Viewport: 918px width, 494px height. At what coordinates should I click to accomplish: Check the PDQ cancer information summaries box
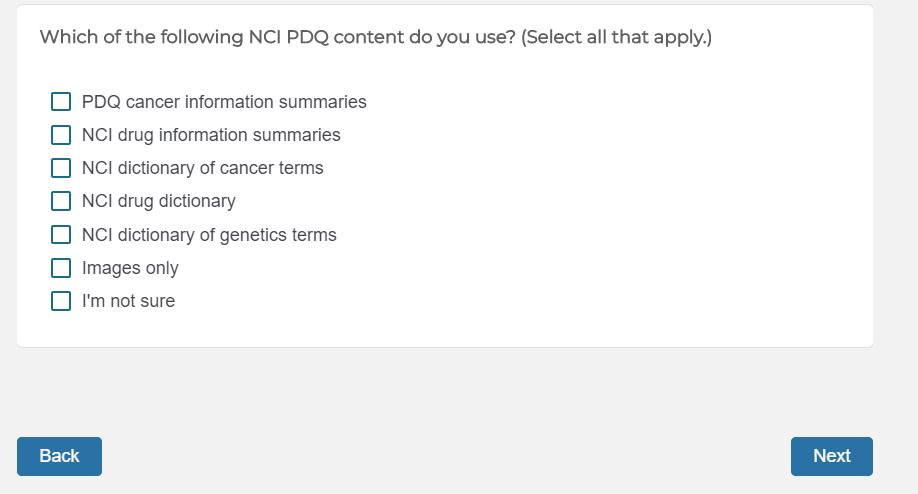tap(61, 102)
